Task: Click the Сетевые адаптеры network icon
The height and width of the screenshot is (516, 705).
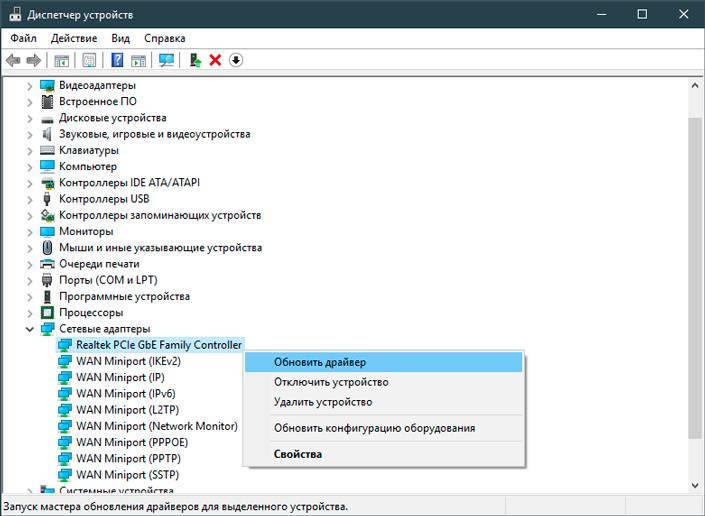Action: pyautogui.click(x=47, y=329)
